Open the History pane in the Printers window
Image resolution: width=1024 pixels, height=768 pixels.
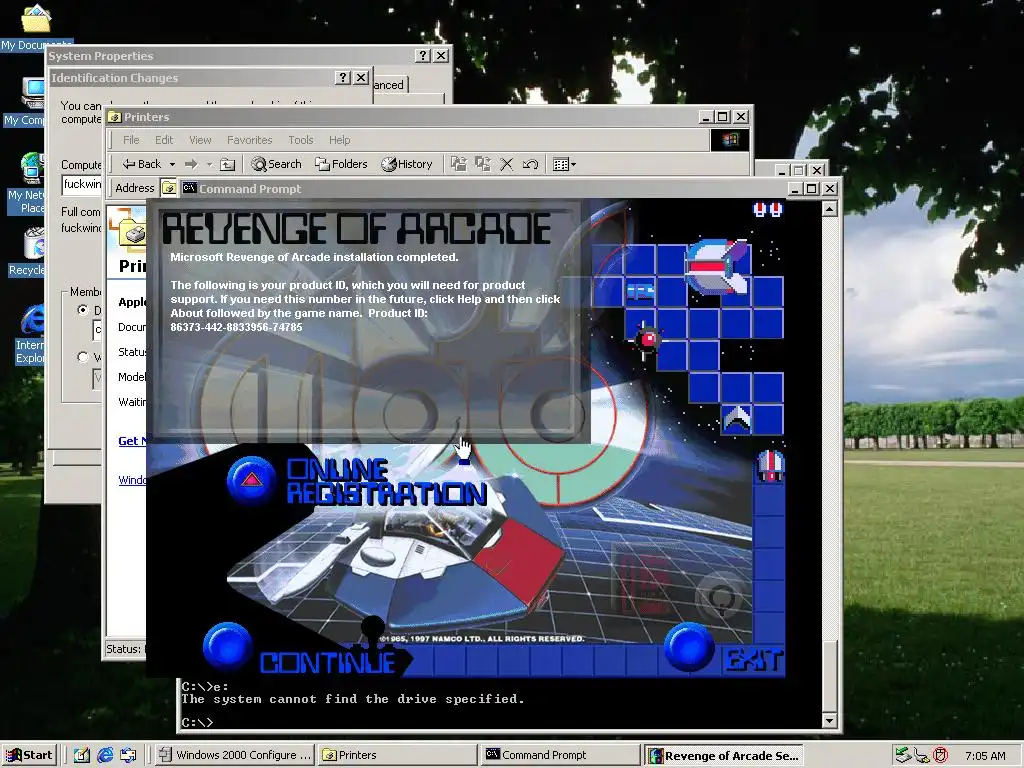407,164
